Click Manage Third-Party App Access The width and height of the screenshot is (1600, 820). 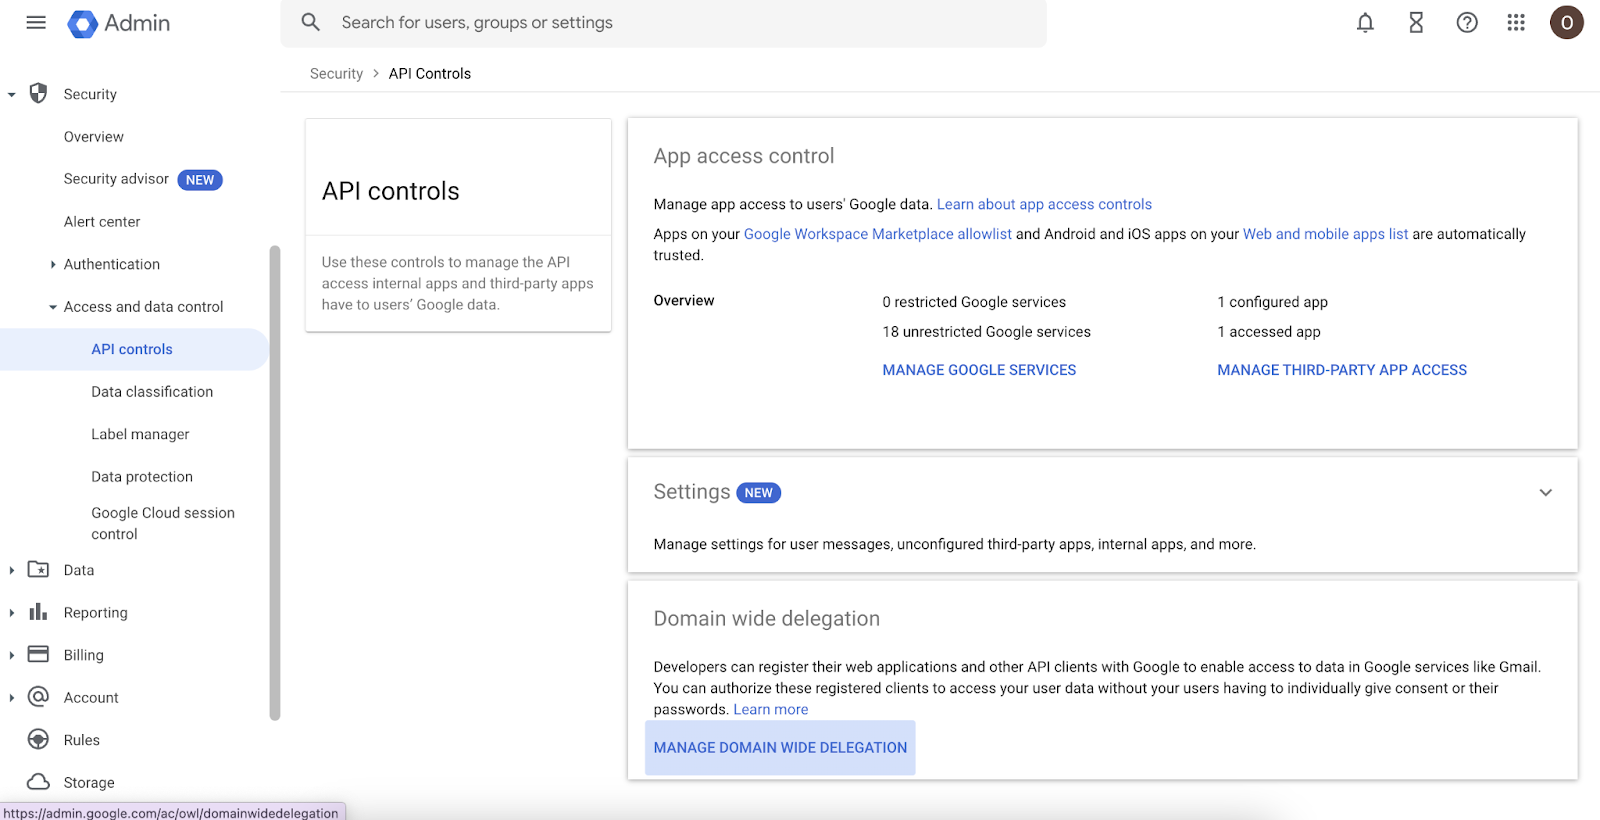(1342, 370)
